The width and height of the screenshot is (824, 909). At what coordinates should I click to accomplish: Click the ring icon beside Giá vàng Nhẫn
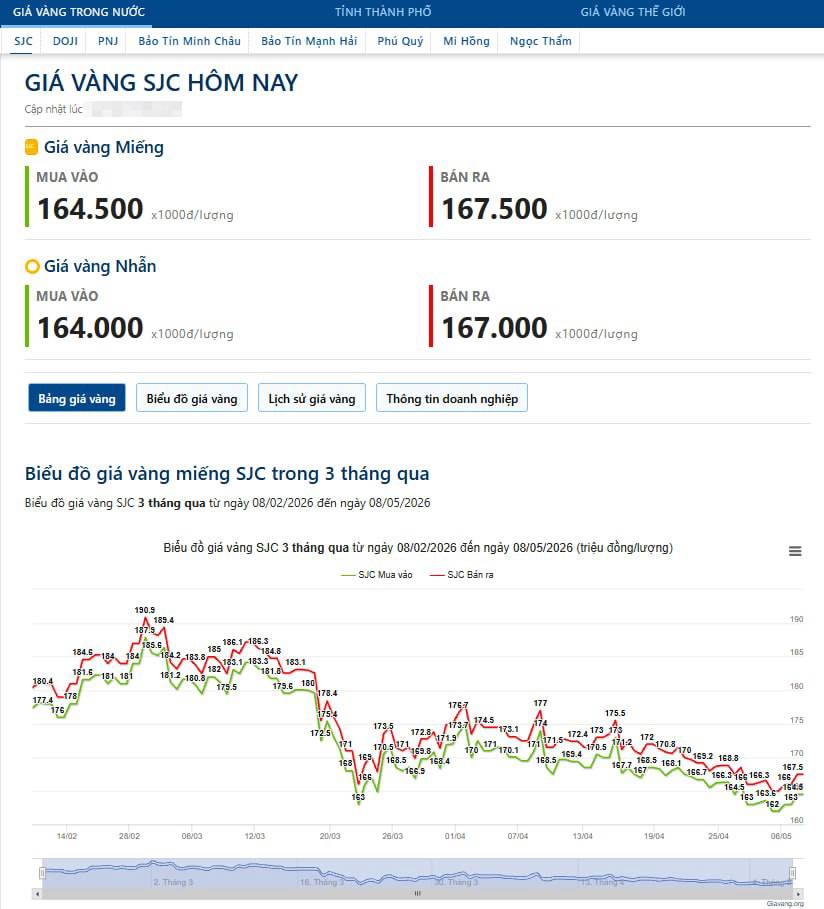32,267
